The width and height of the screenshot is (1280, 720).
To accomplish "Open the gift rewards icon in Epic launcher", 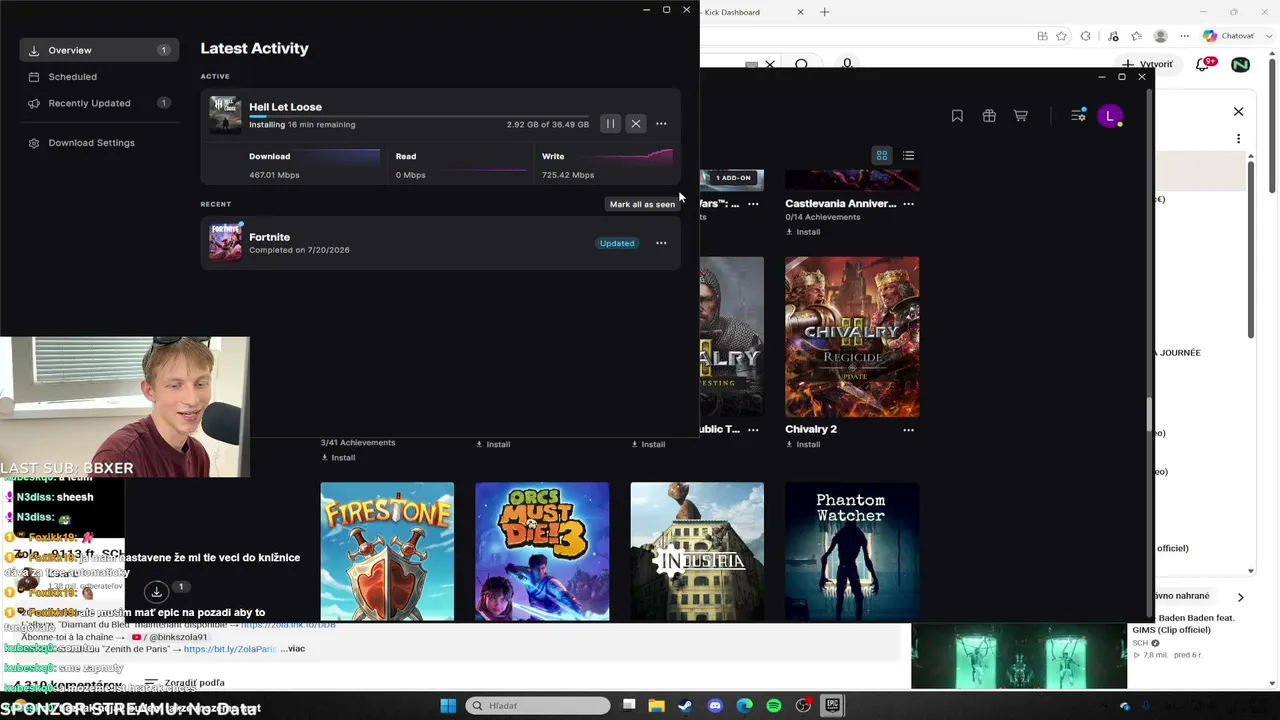I will (989, 116).
